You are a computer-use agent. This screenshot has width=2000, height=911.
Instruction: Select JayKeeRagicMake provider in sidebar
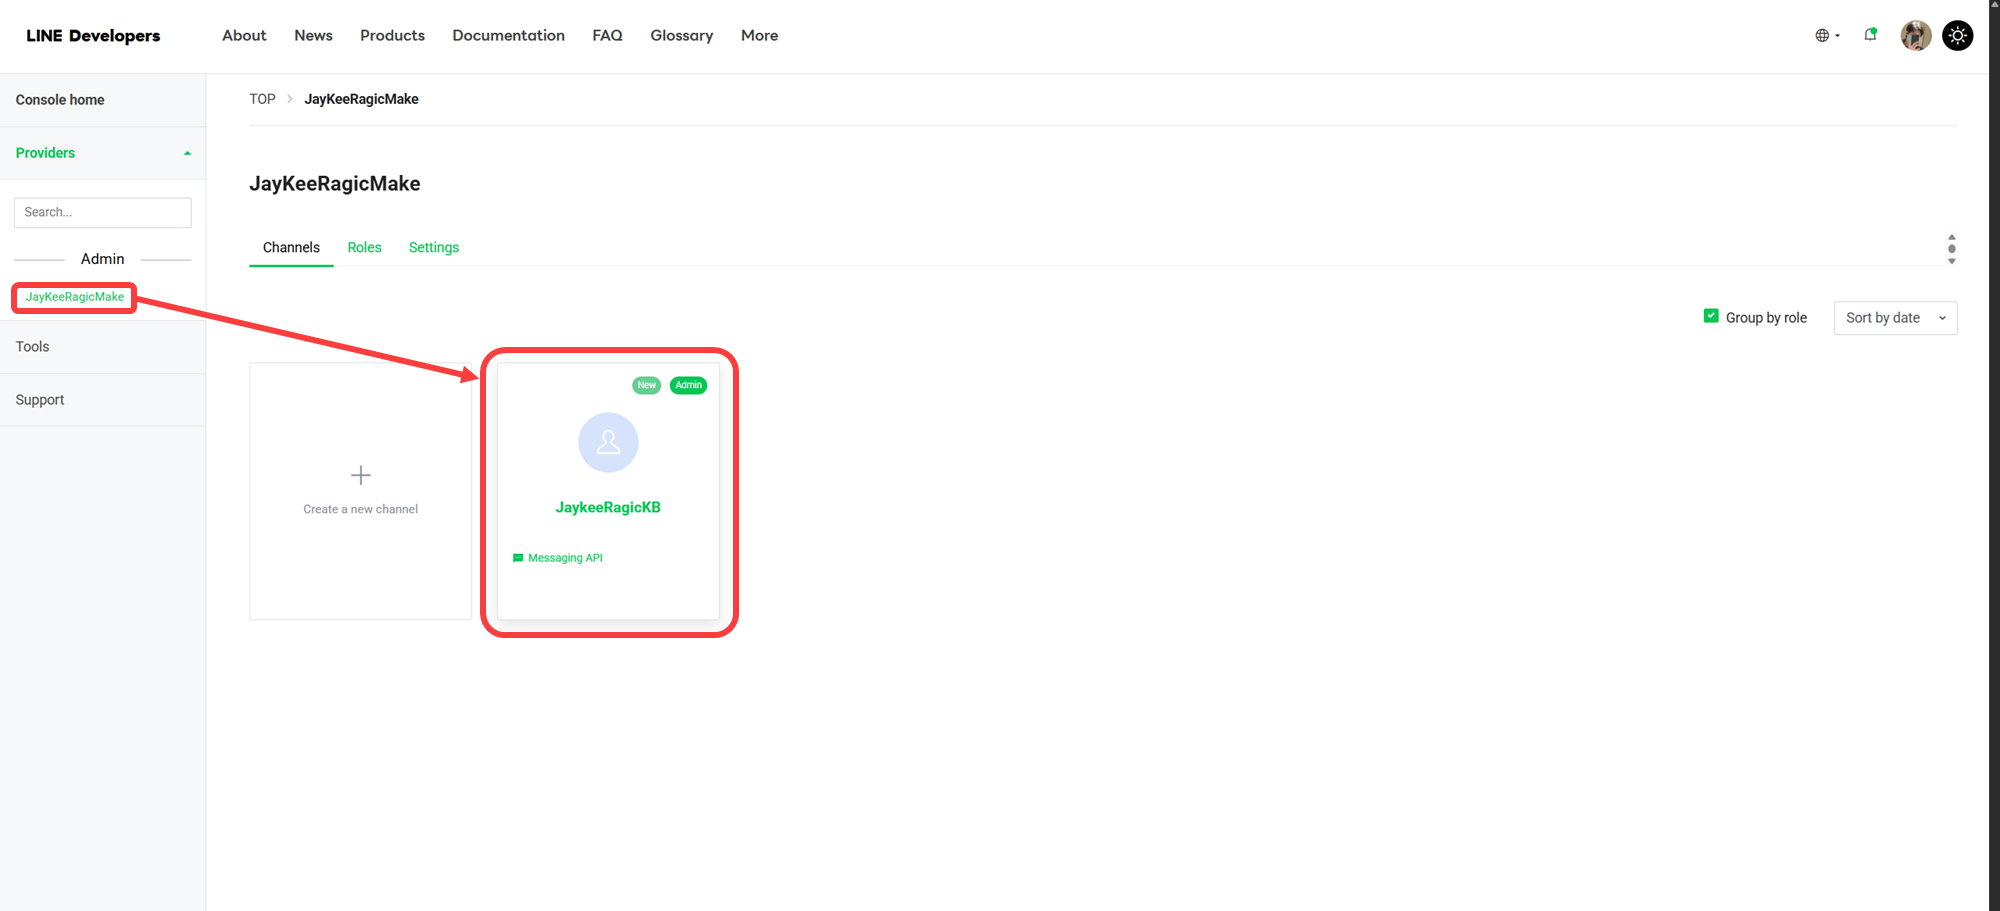(75, 297)
